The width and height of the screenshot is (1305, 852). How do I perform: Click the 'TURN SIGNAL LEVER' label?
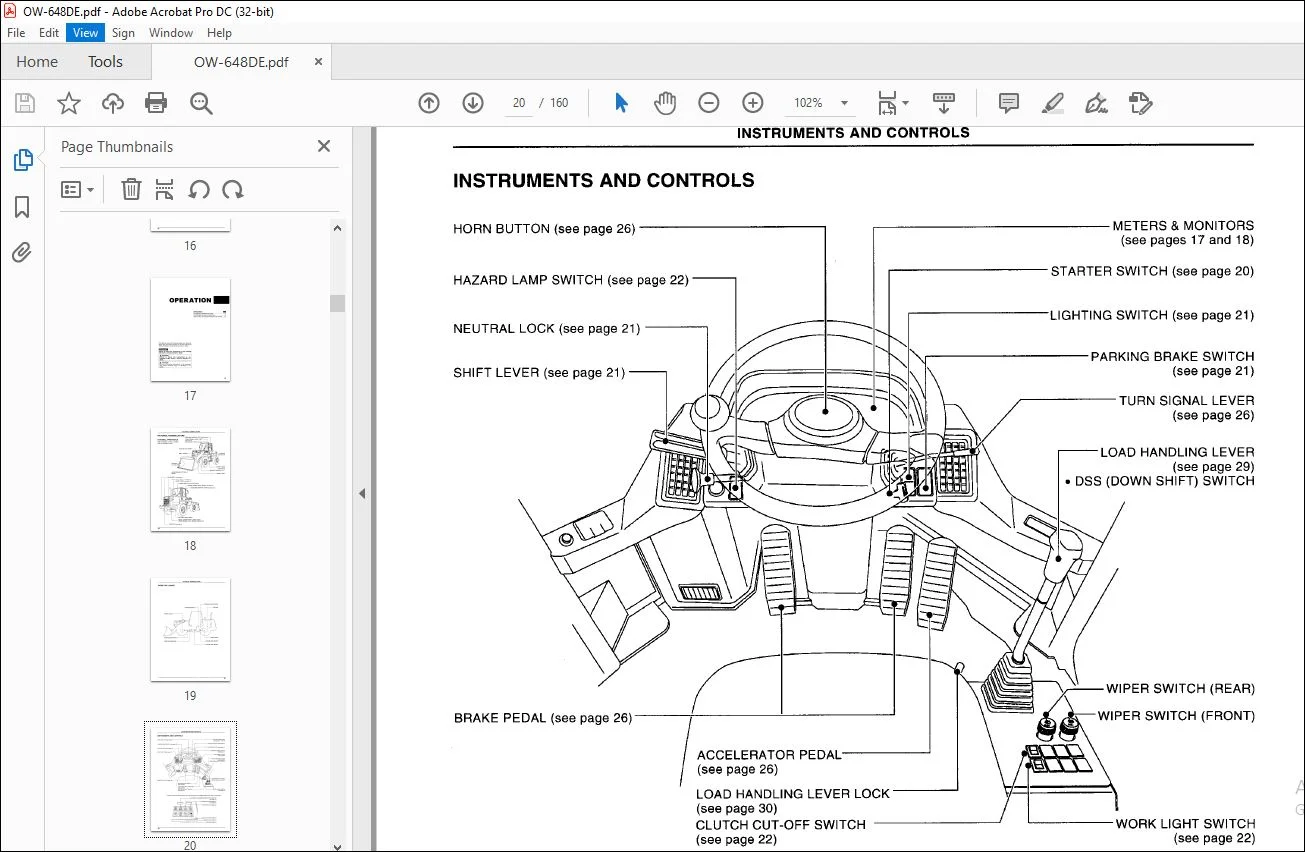[x=1186, y=401]
